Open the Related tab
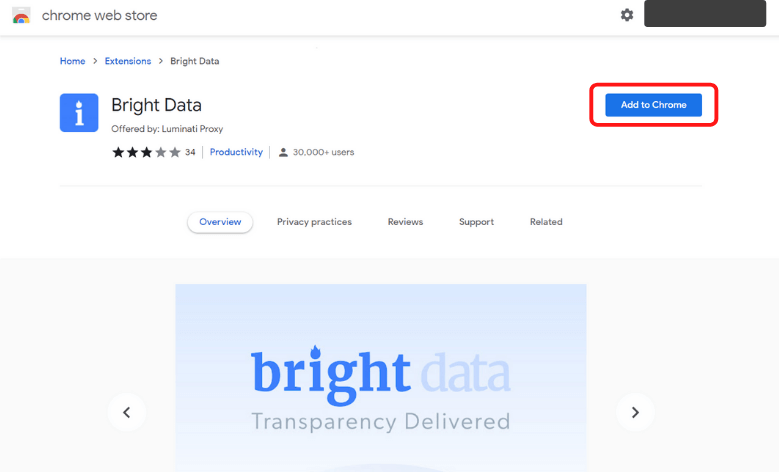The width and height of the screenshot is (779, 472). coord(546,222)
